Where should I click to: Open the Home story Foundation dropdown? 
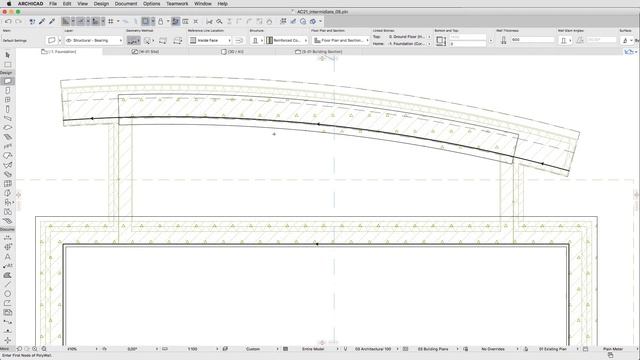(x=409, y=44)
